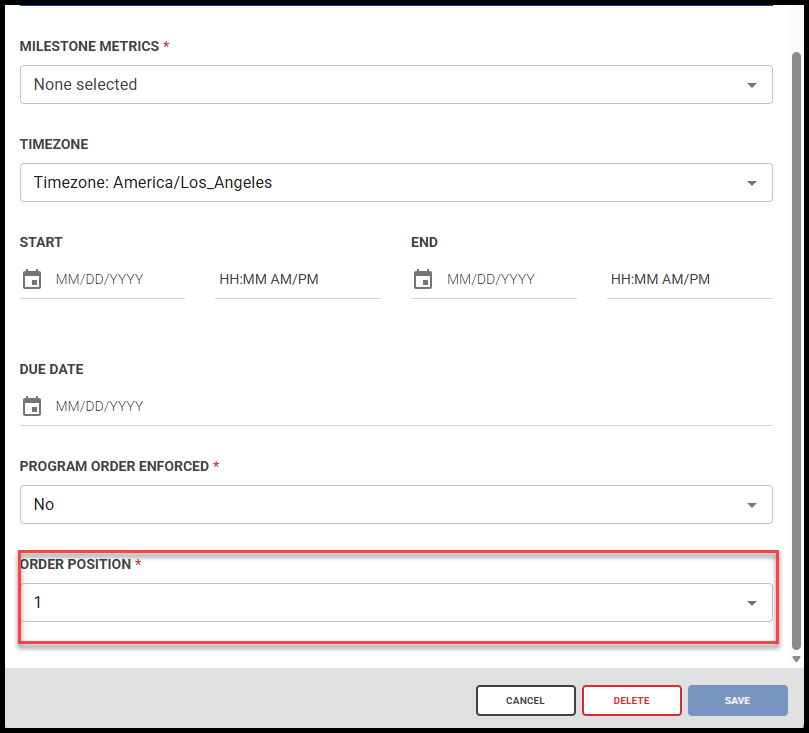Focus the End time HH:MM AM/PM field
Screen dimensions: 809x733
tap(688, 280)
